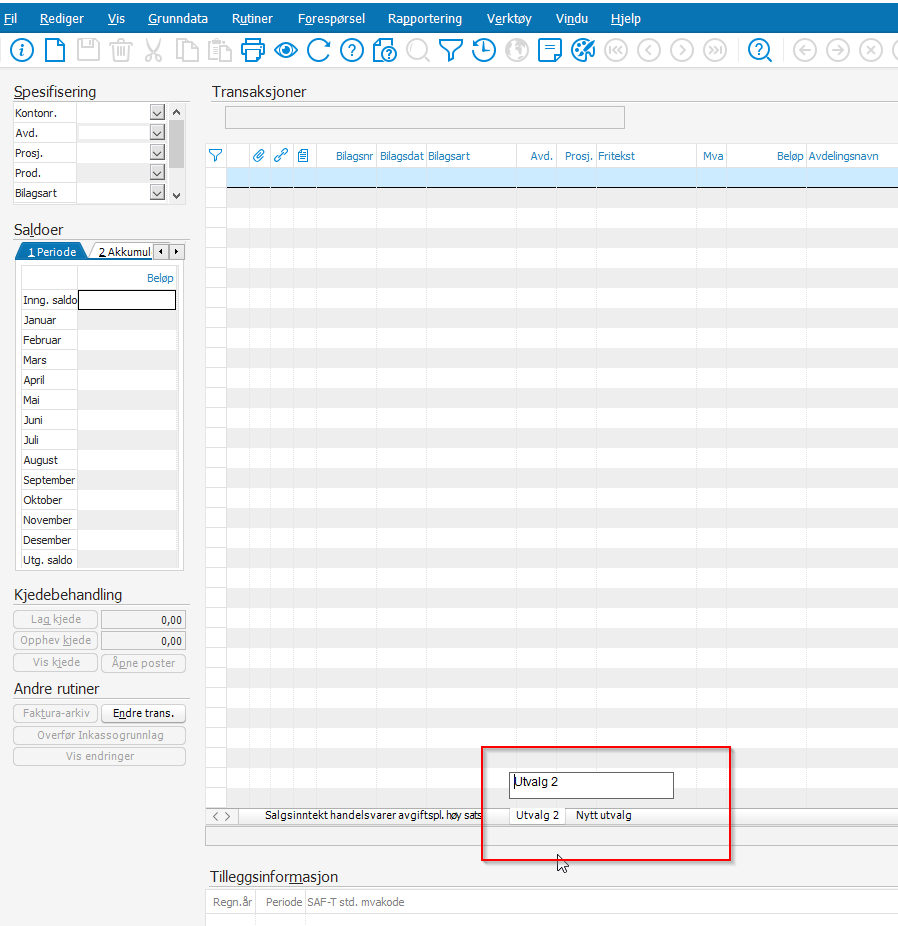Click the back arrow circle icon
The image size is (898, 926).
(805, 50)
